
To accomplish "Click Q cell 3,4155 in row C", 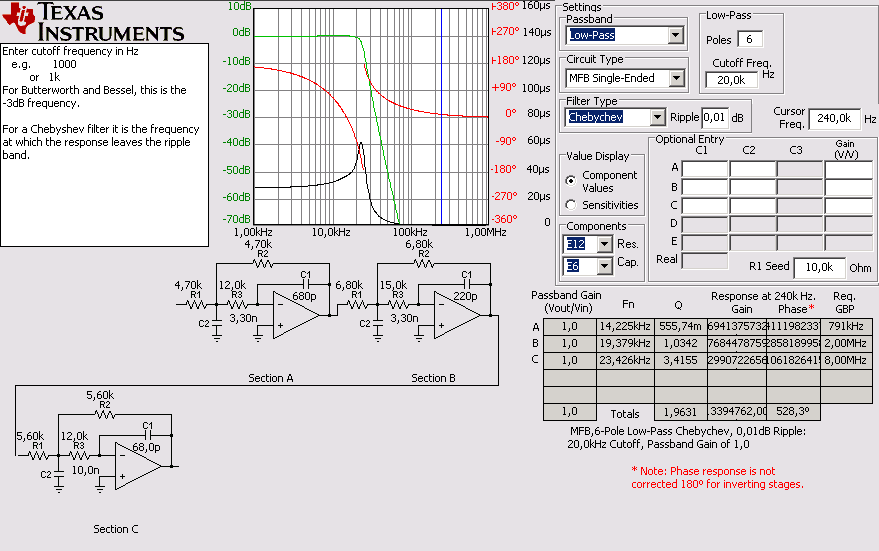I will [x=681, y=360].
